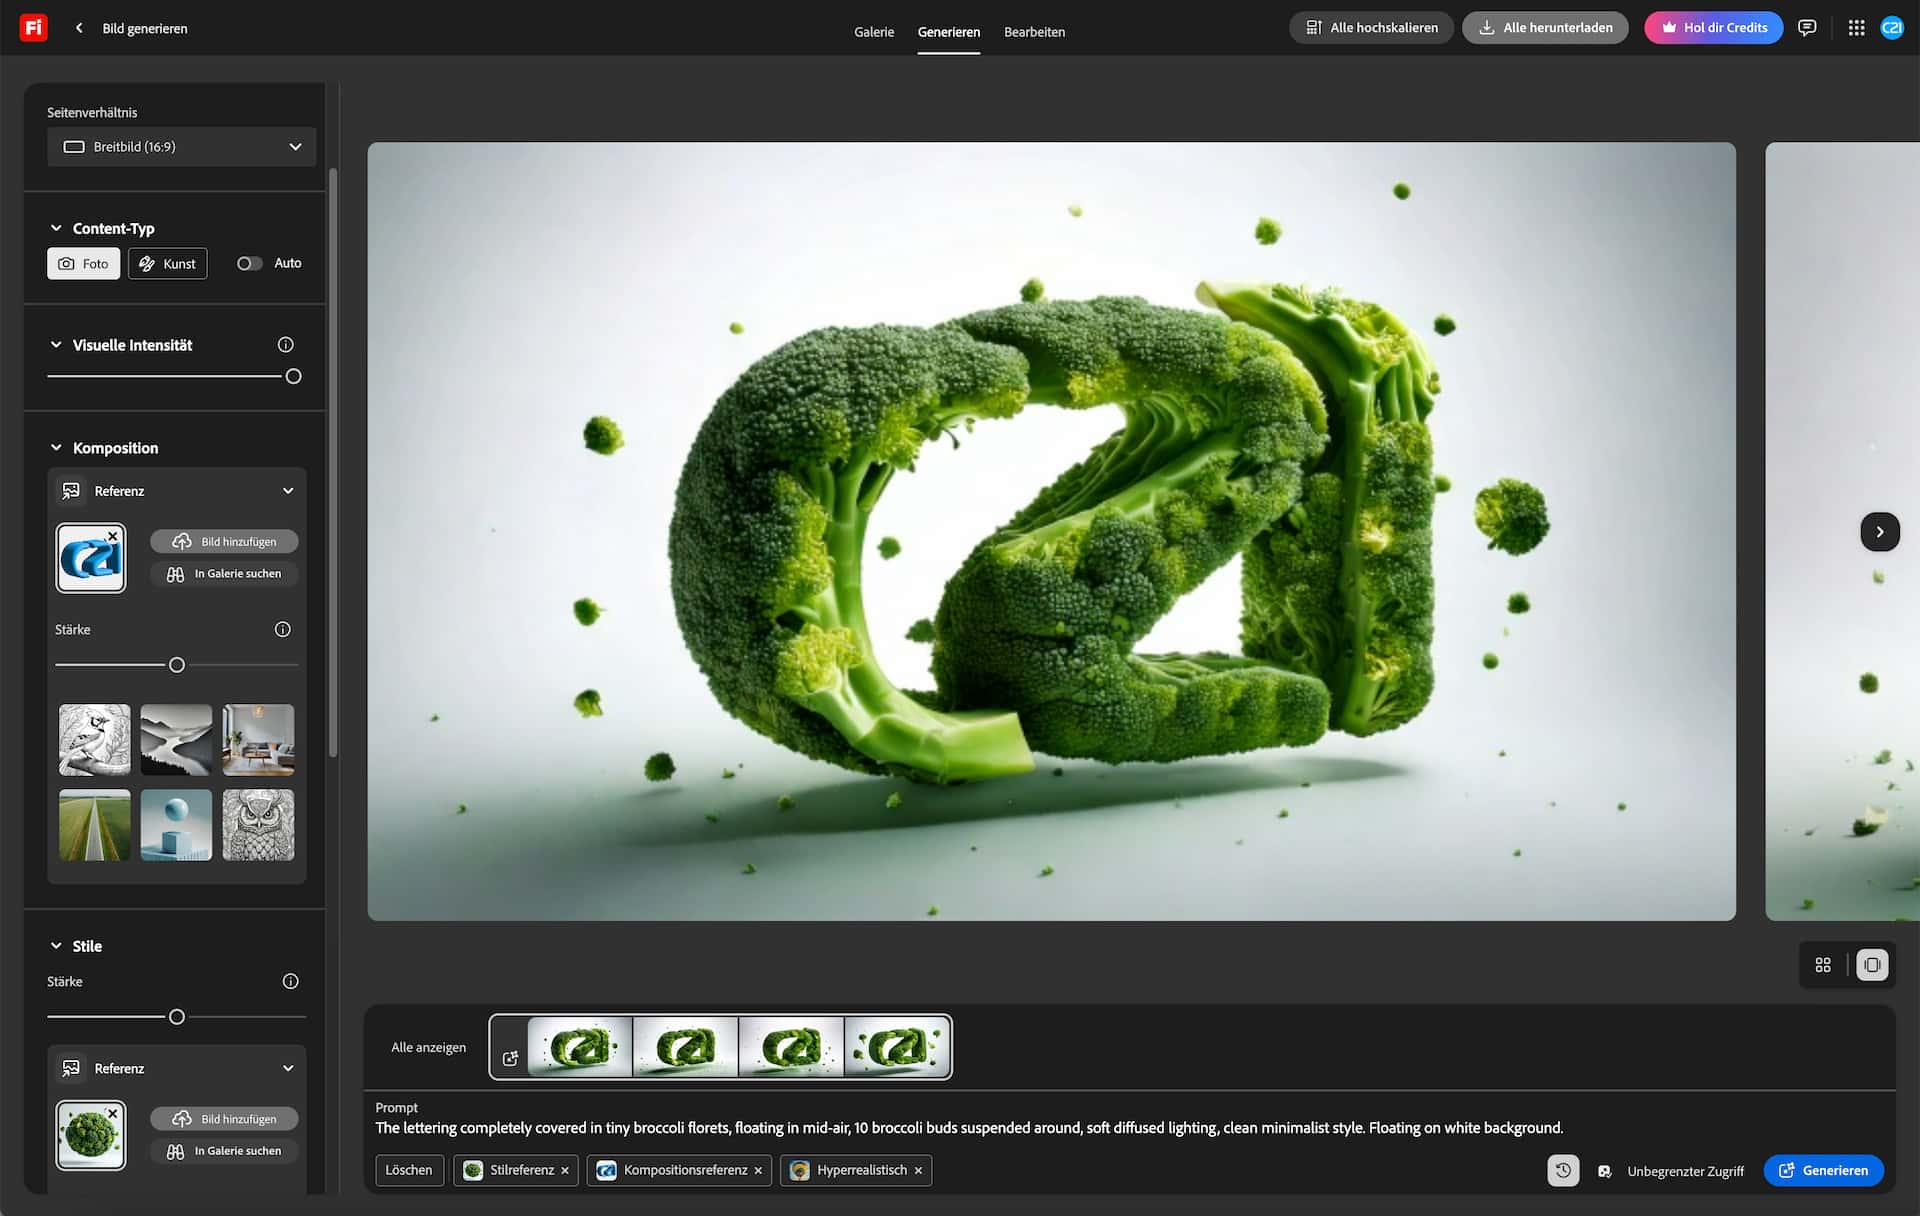Switch to the Bearbeiten tab
The width and height of the screenshot is (1920, 1216).
point(1034,32)
